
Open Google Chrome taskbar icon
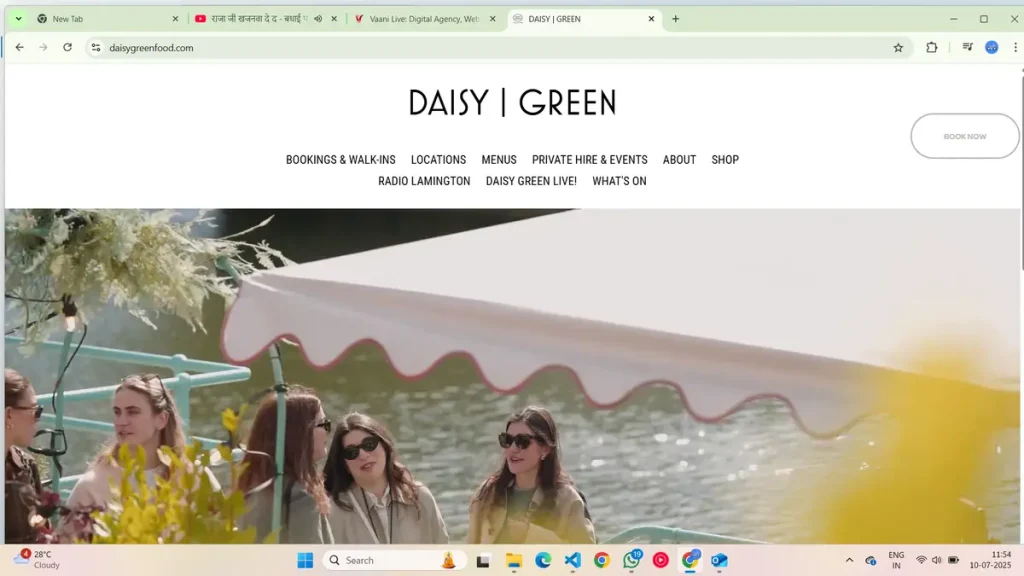pyautogui.click(x=601, y=560)
